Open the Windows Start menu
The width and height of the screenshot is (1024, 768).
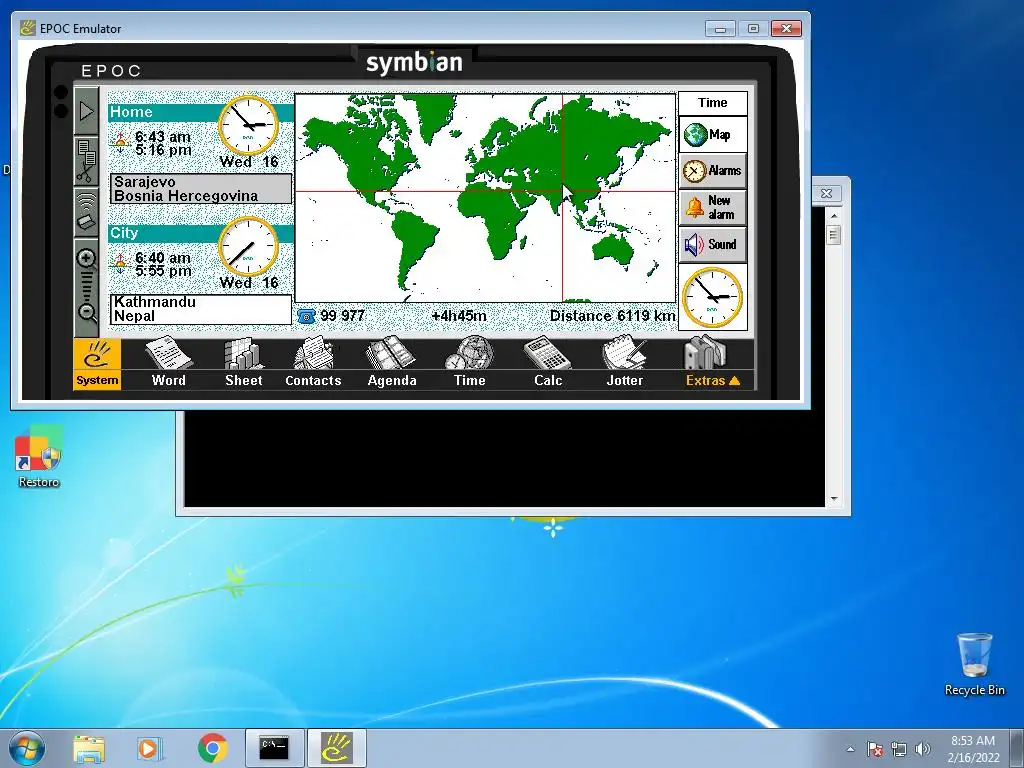click(27, 748)
